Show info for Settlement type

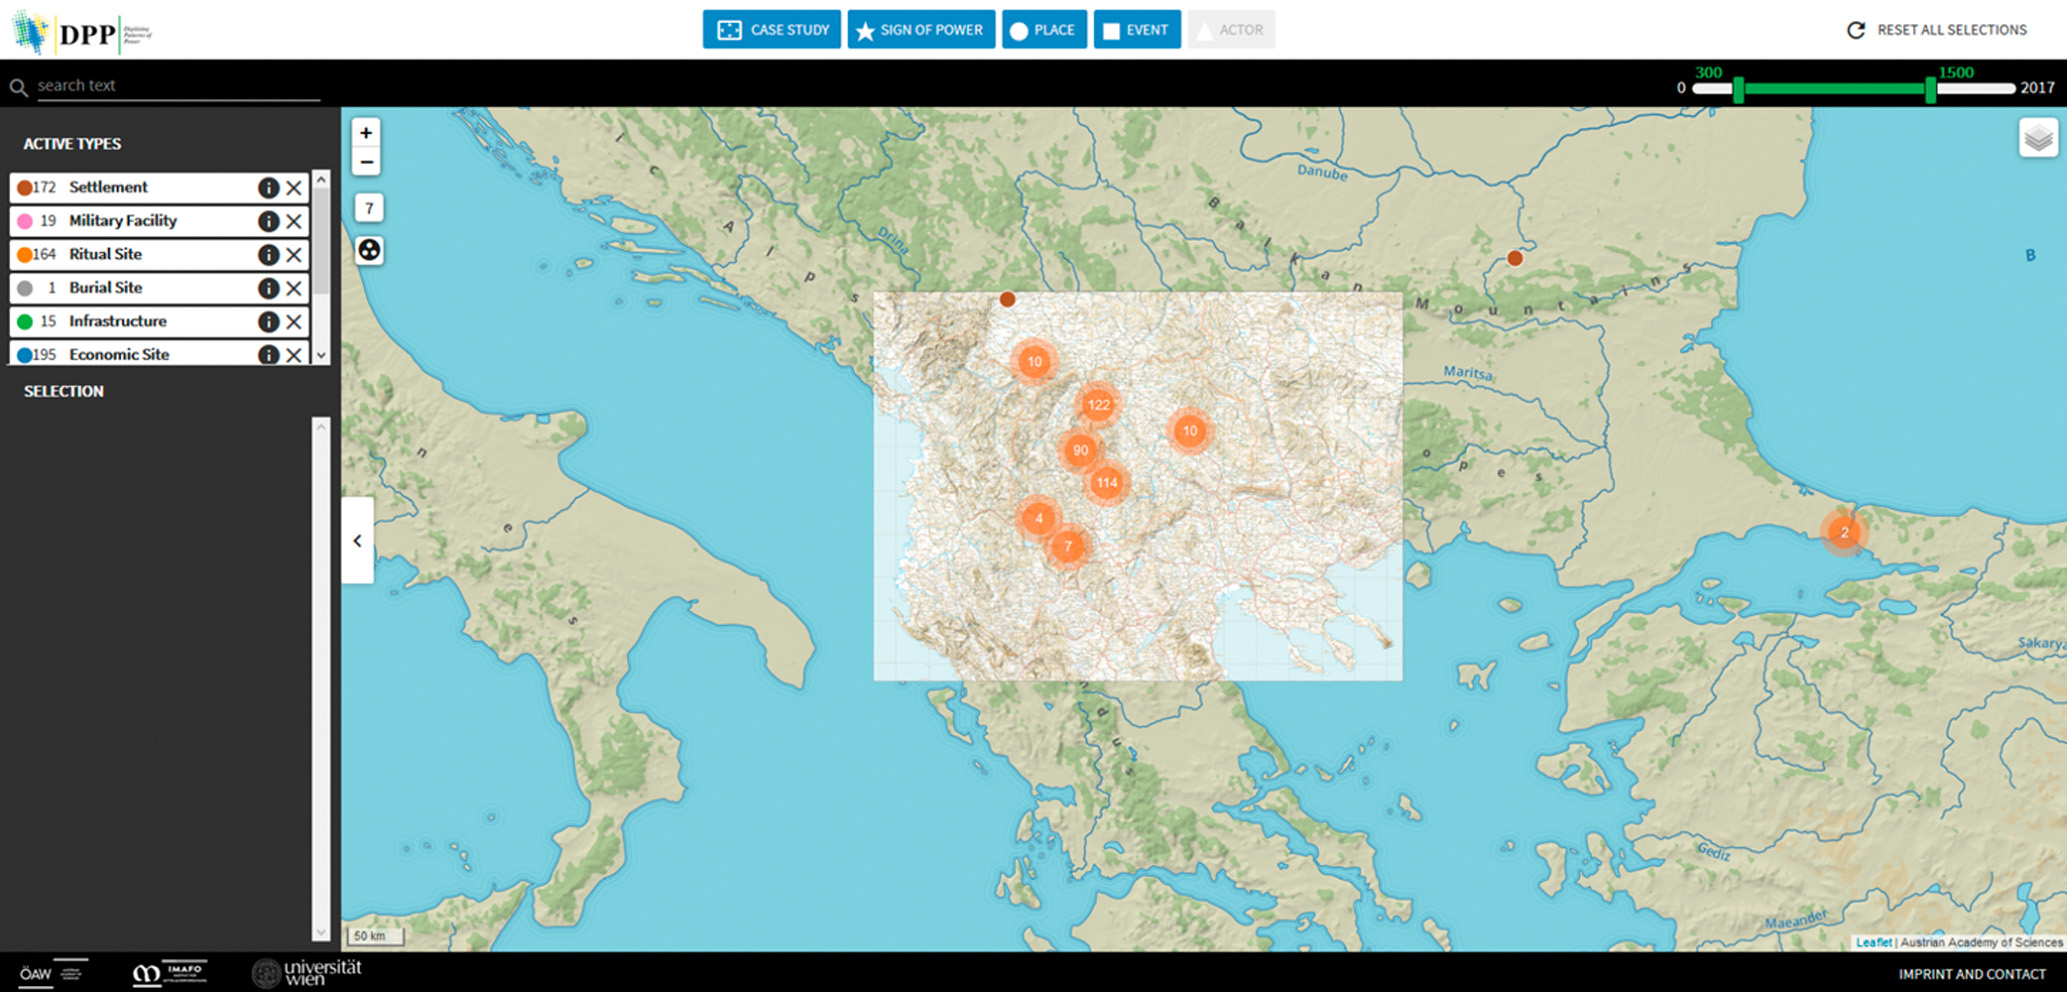coord(268,188)
